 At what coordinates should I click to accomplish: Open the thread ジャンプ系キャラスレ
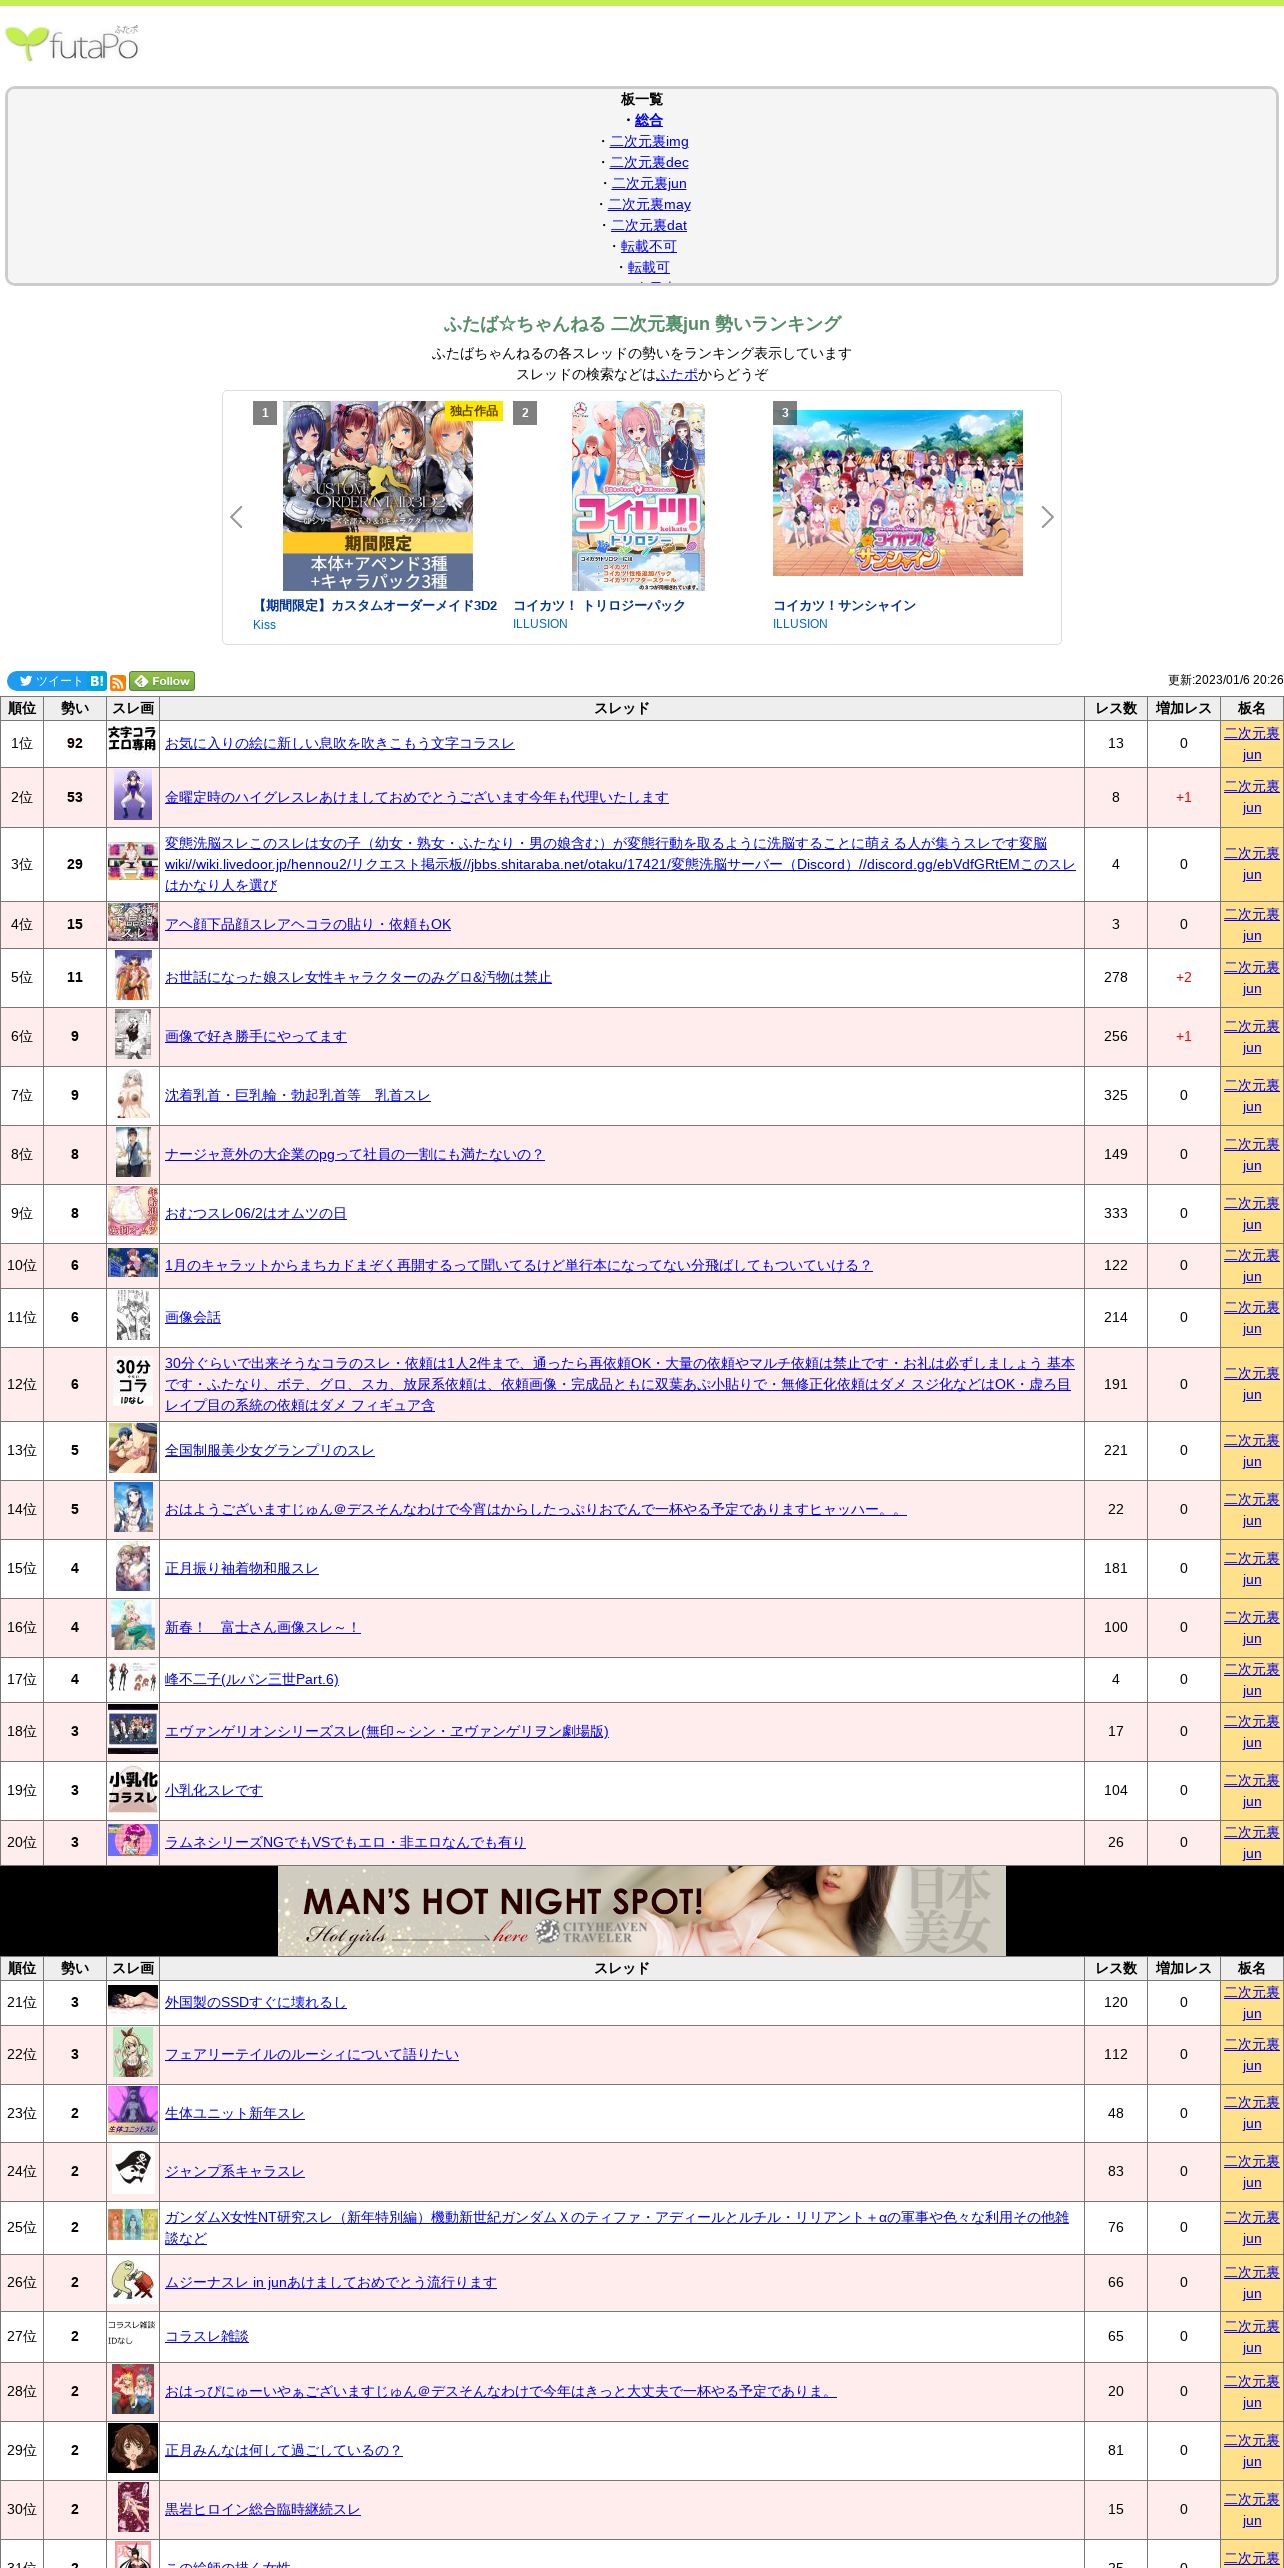point(235,2171)
